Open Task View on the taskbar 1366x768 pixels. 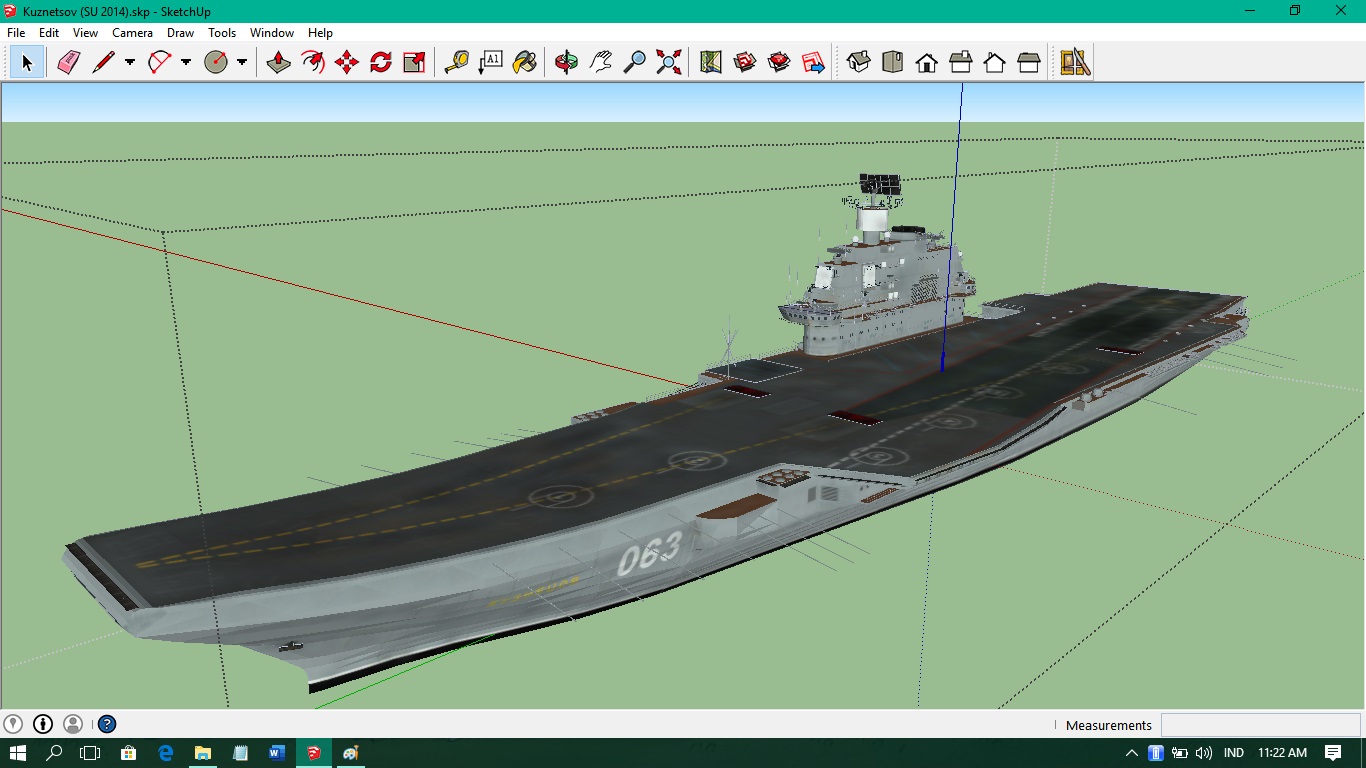(91, 753)
